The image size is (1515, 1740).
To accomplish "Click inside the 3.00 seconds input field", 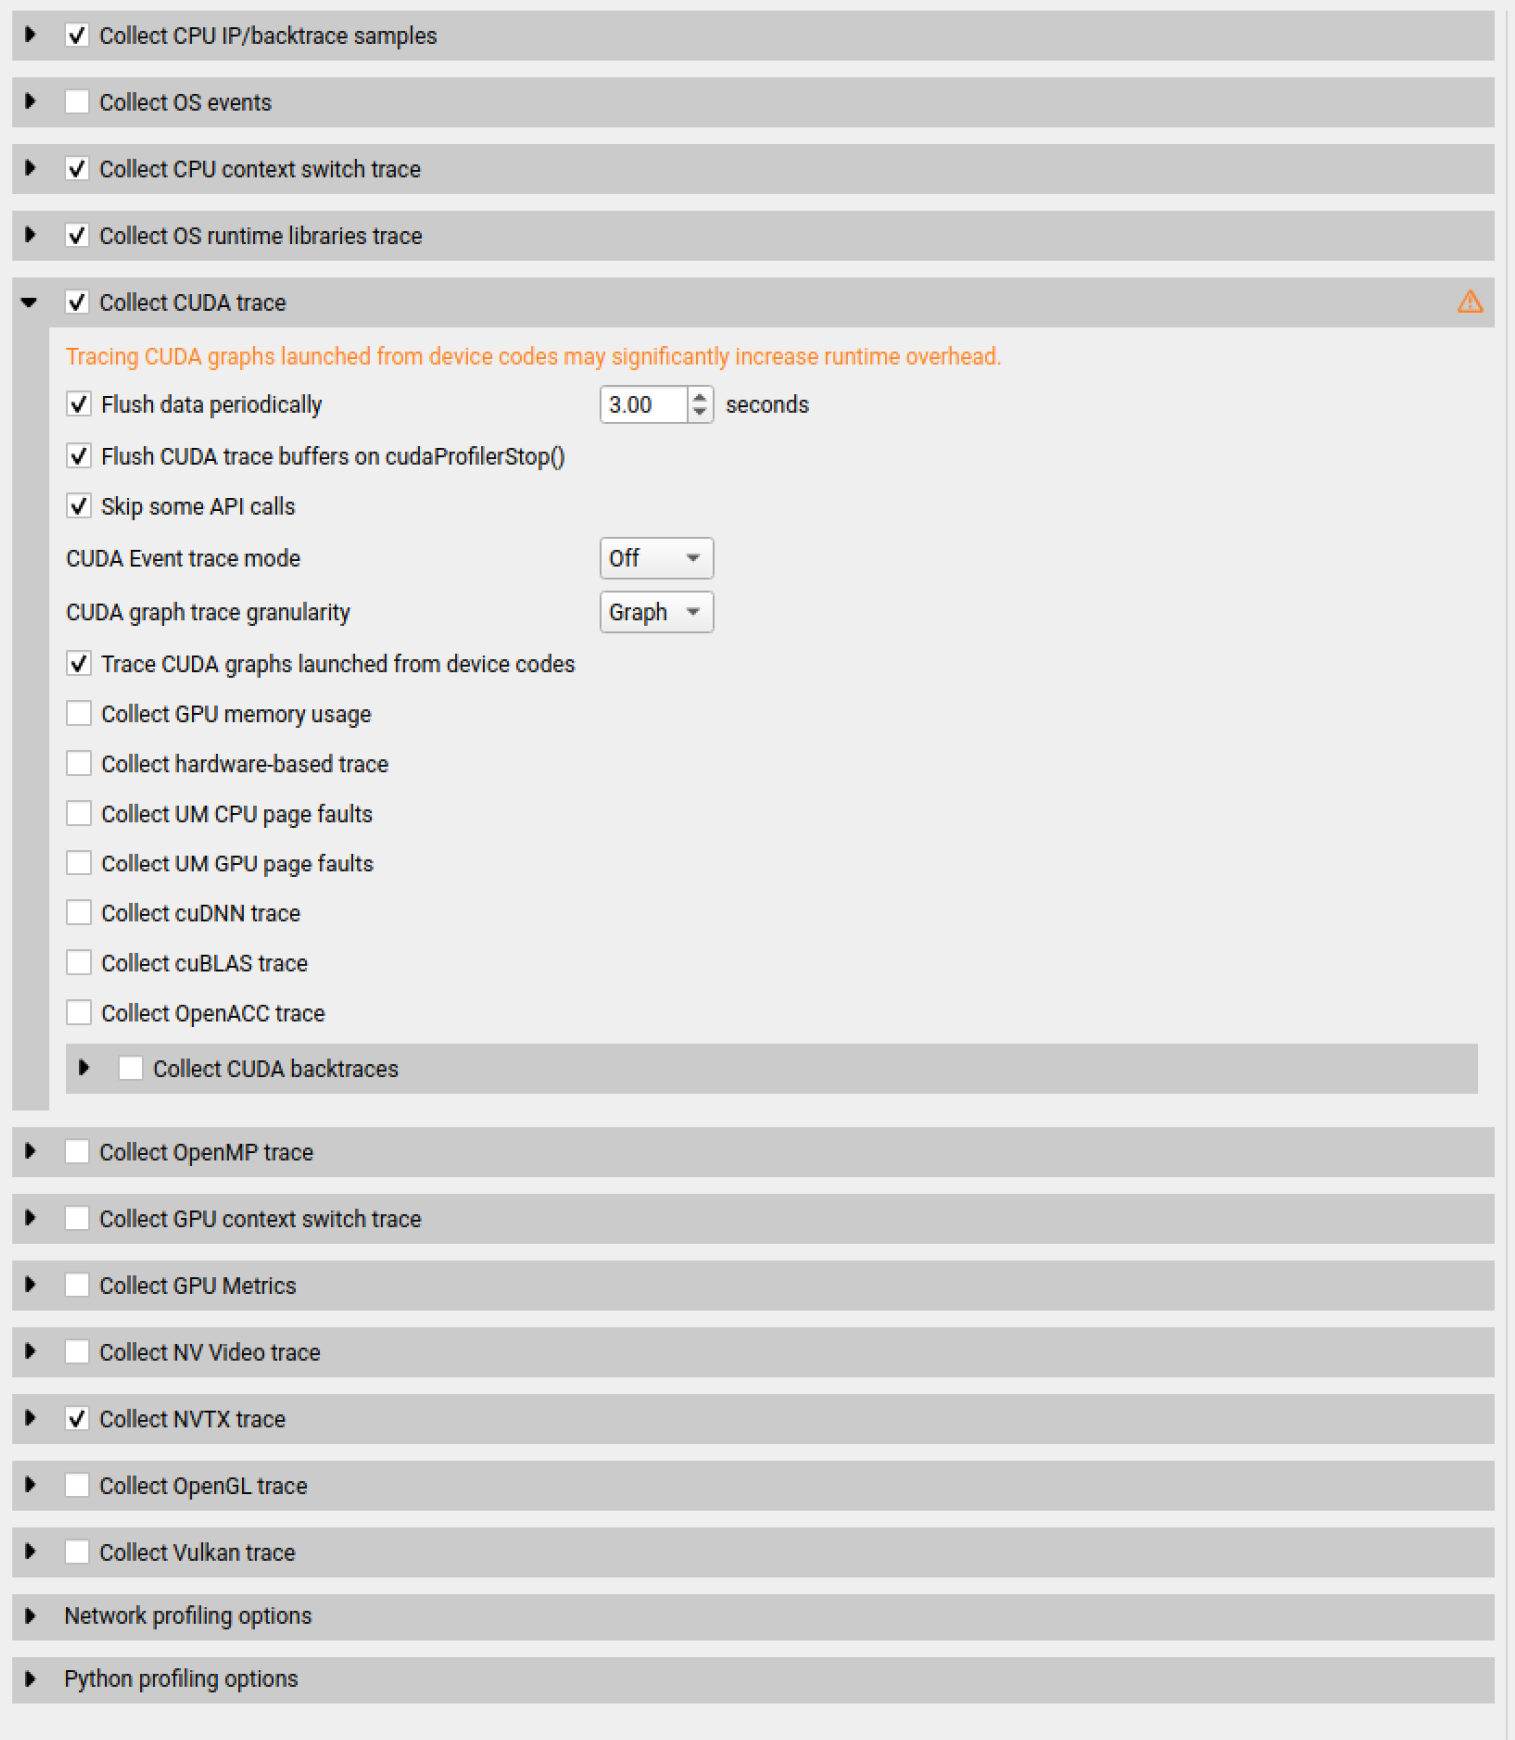I will 645,404.
